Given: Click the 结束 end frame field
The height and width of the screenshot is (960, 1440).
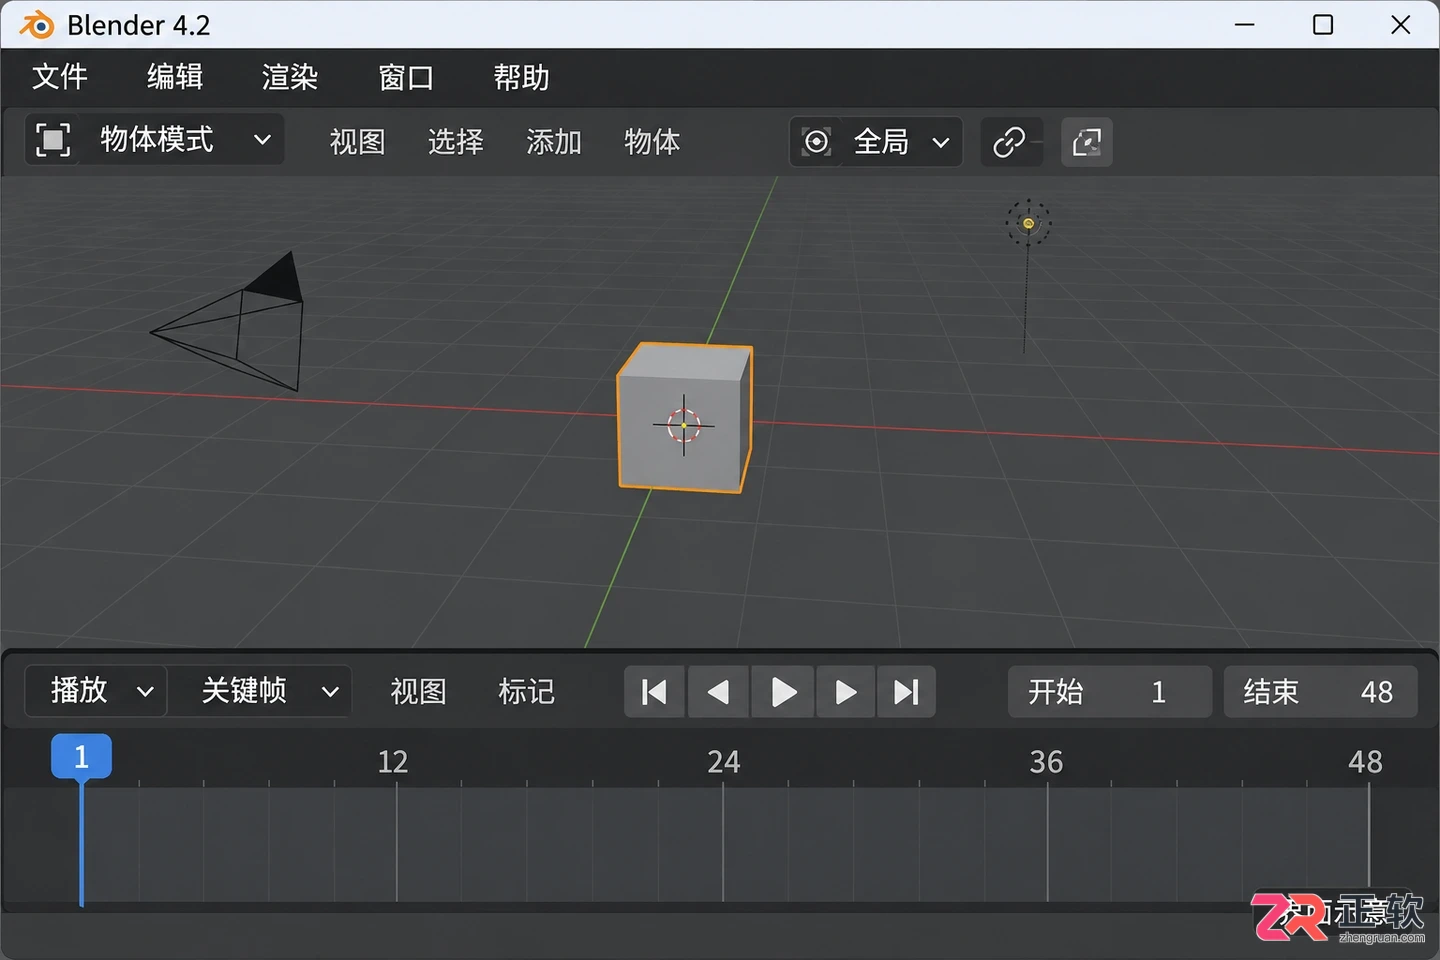Looking at the screenshot, I should point(1321,692).
